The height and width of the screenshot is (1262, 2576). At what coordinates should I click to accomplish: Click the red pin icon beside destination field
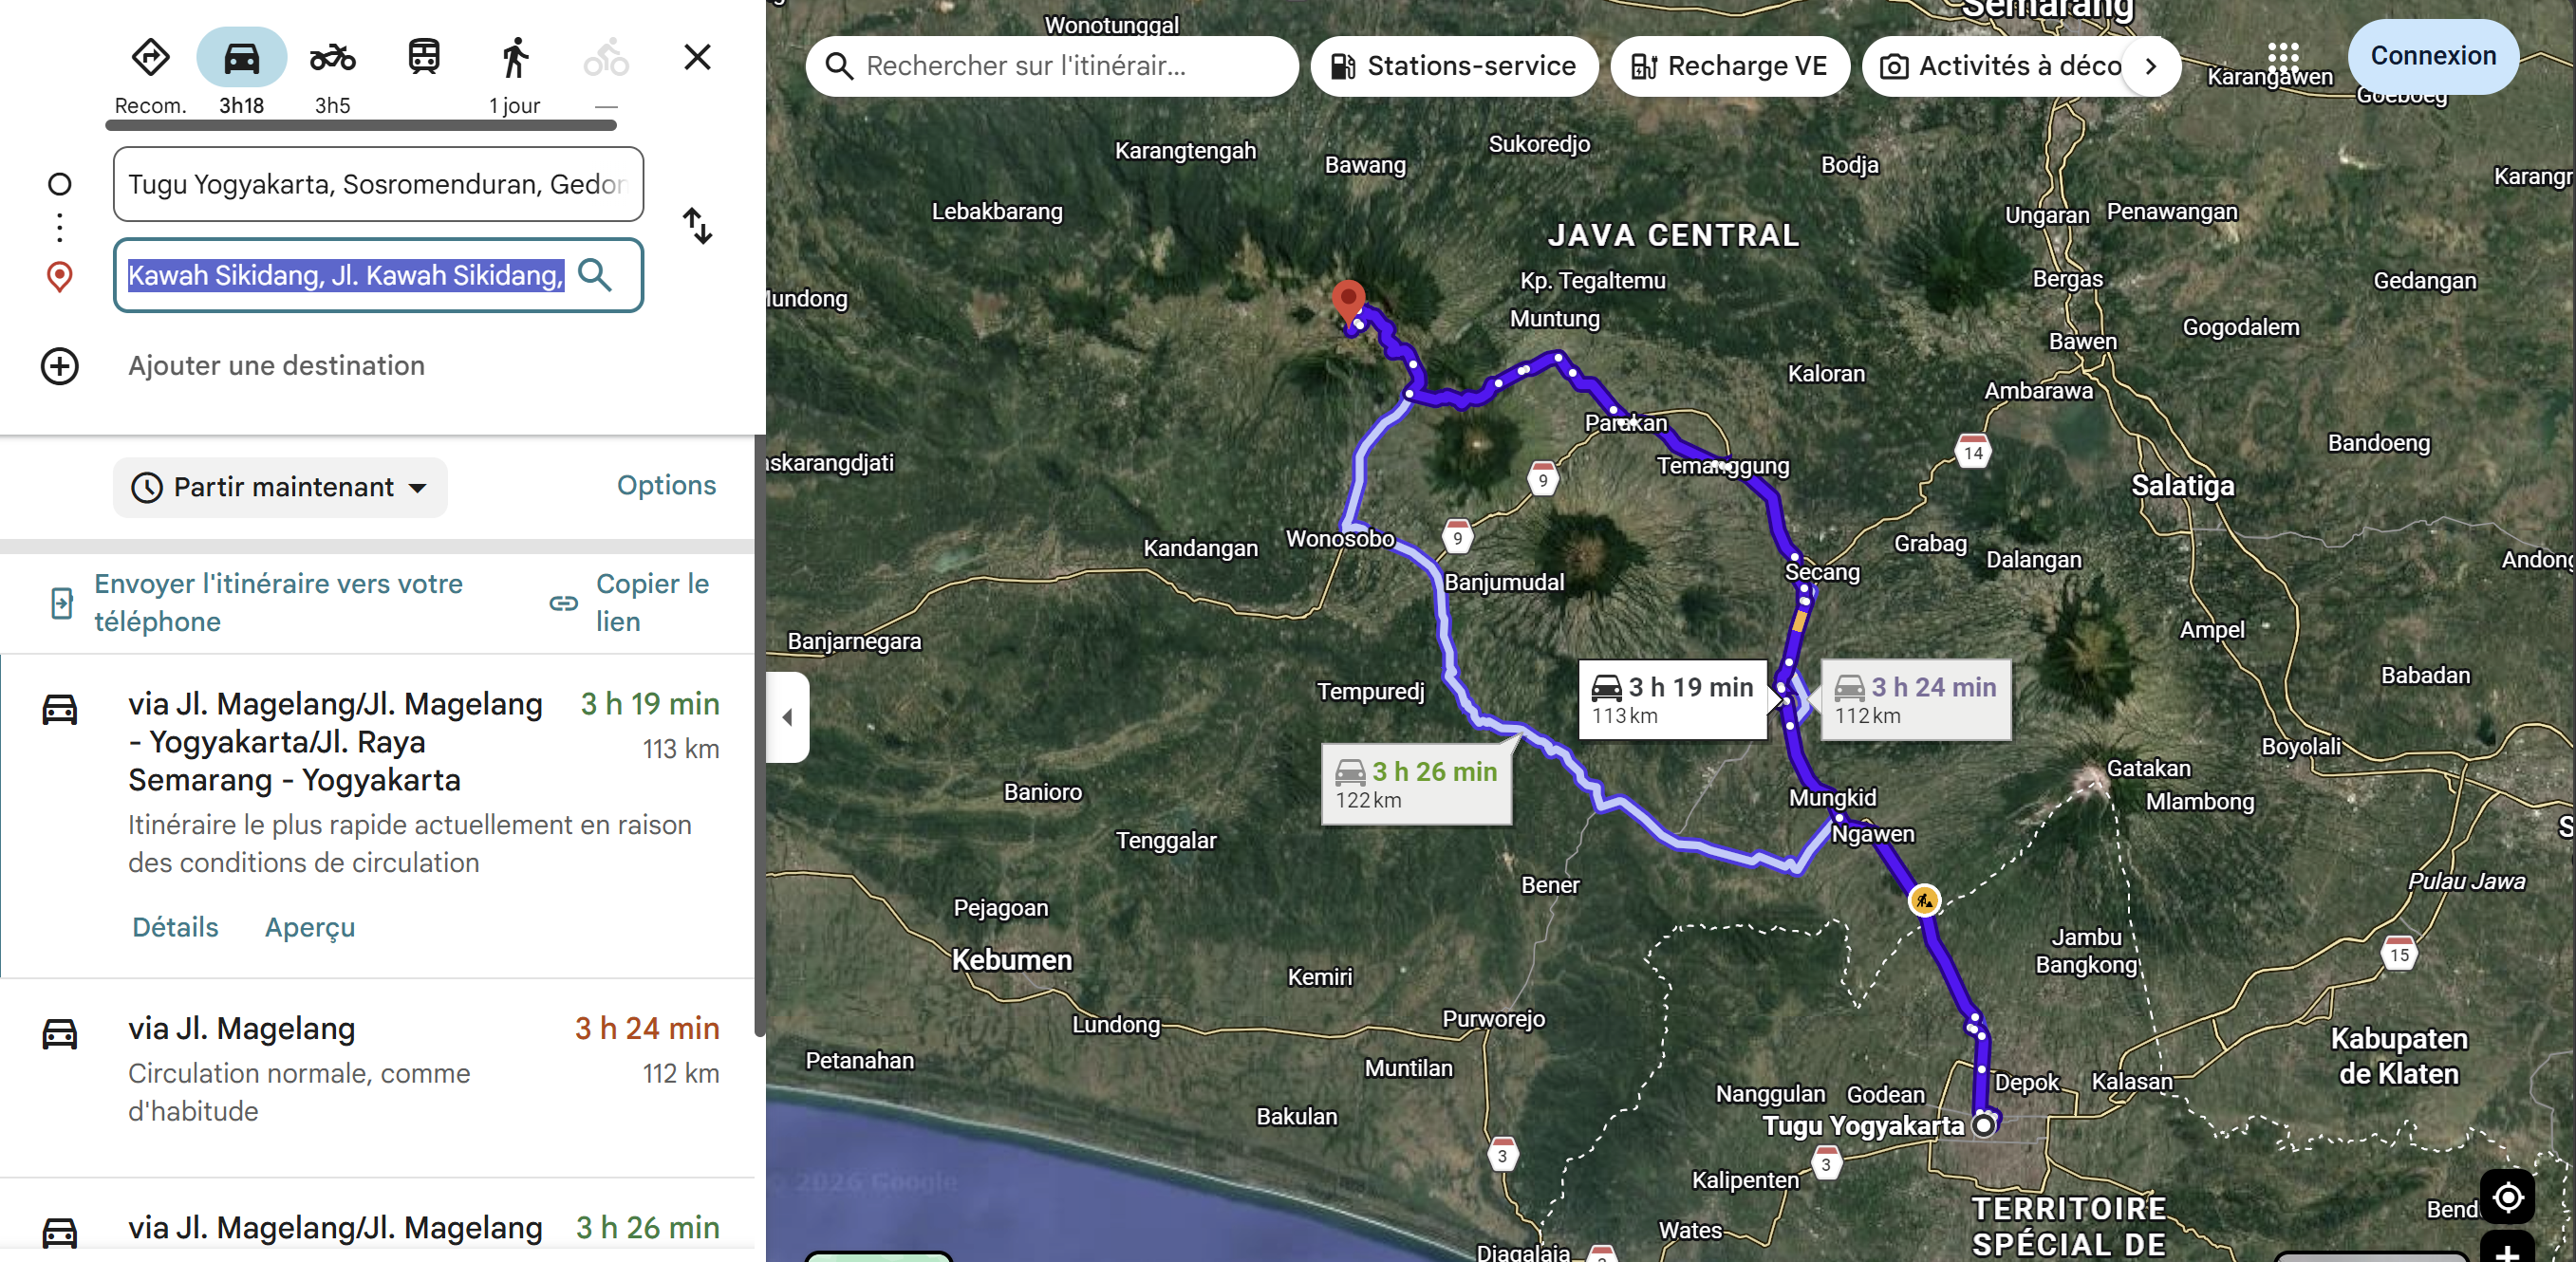tap(60, 277)
